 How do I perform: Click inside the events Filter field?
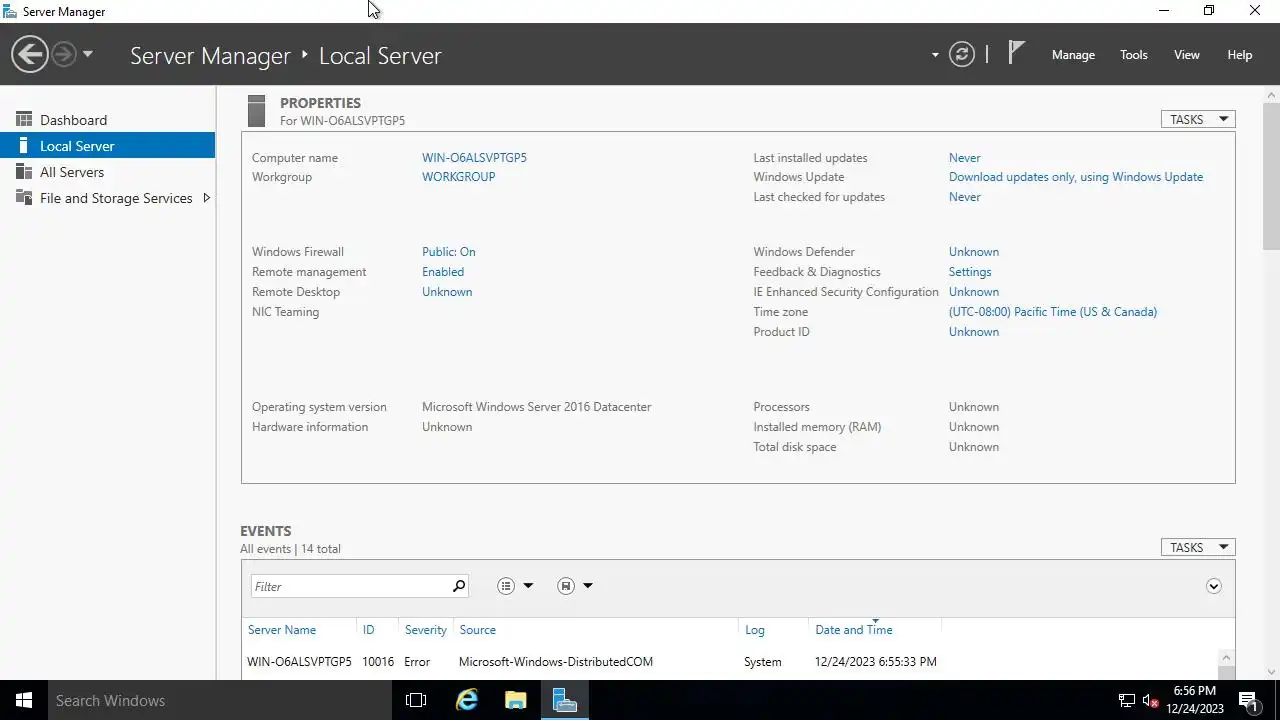click(x=350, y=586)
